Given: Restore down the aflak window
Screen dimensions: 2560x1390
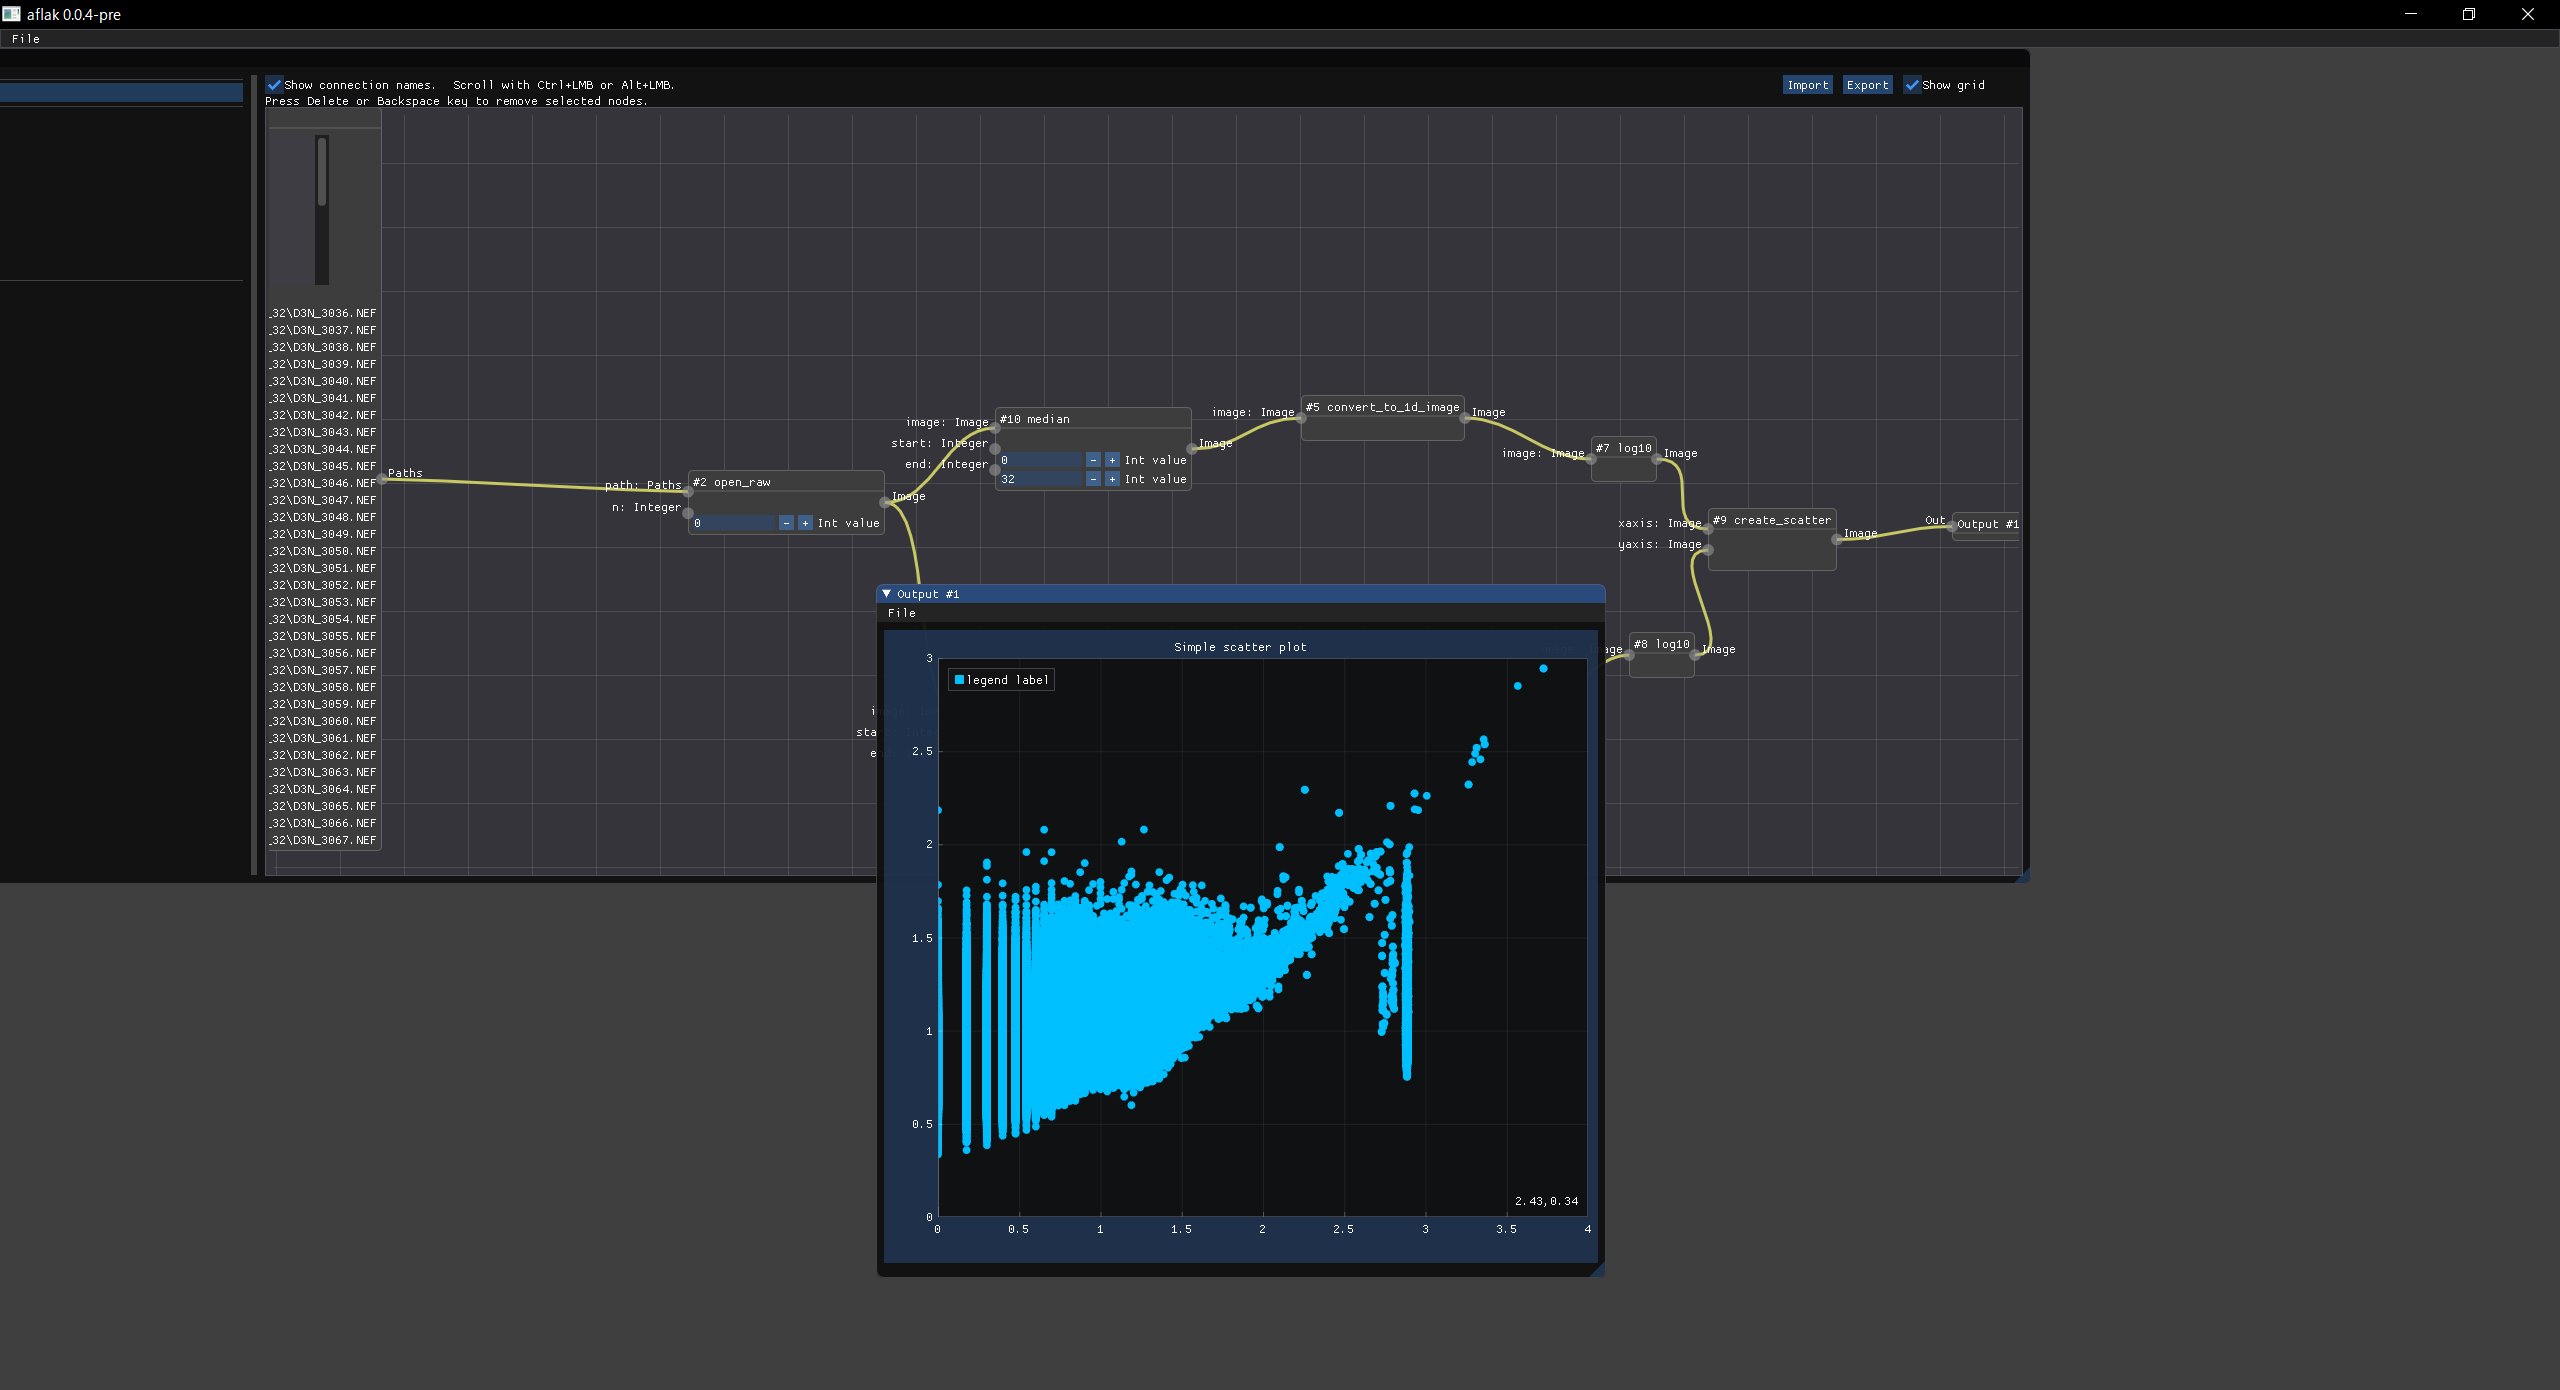Looking at the screenshot, I should pyautogui.click(x=2469, y=14).
